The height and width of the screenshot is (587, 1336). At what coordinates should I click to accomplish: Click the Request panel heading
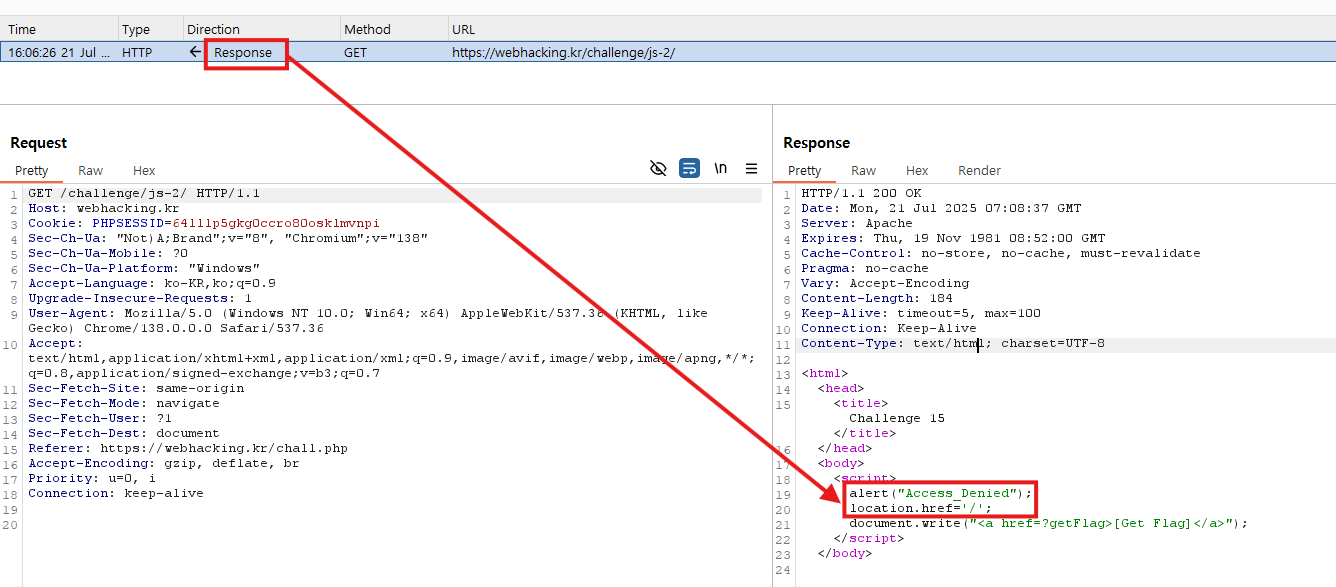coord(39,143)
